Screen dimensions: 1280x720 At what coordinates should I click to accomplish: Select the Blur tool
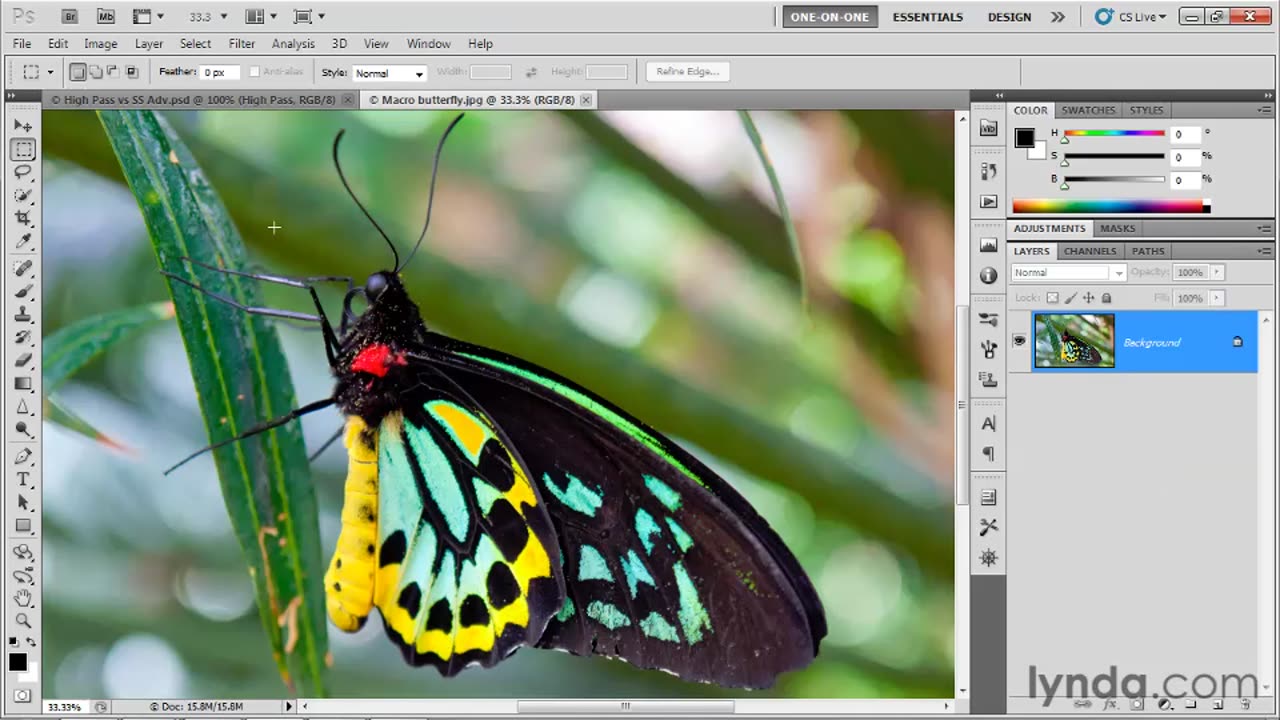pyautogui.click(x=23, y=407)
